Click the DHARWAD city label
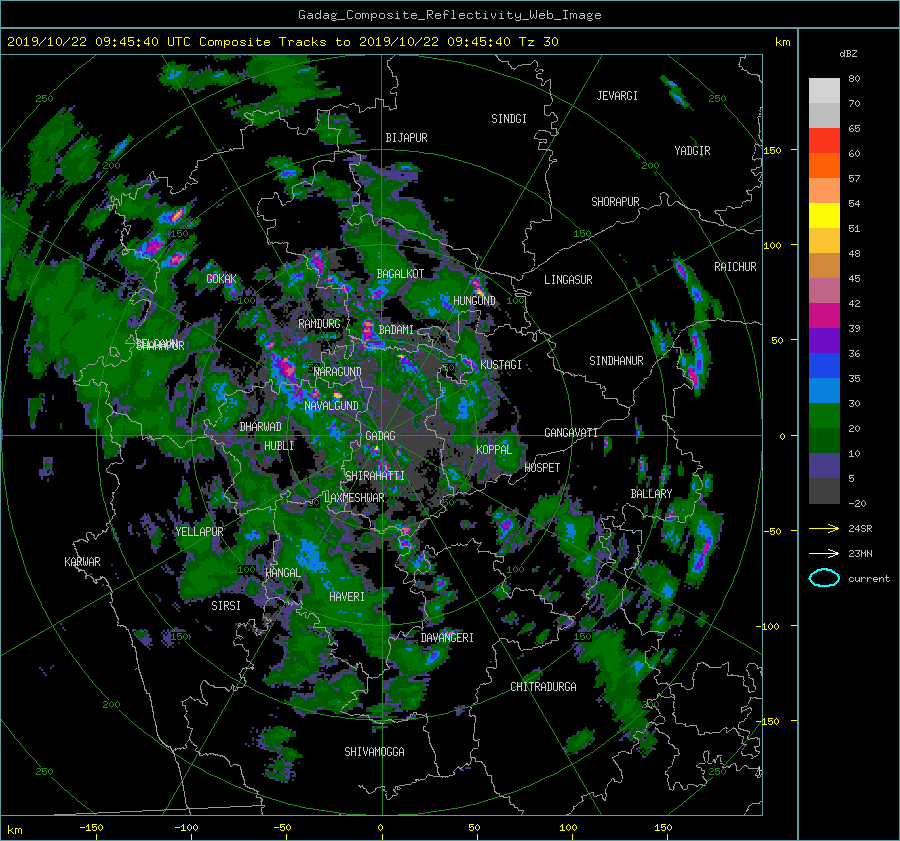 (x=260, y=427)
